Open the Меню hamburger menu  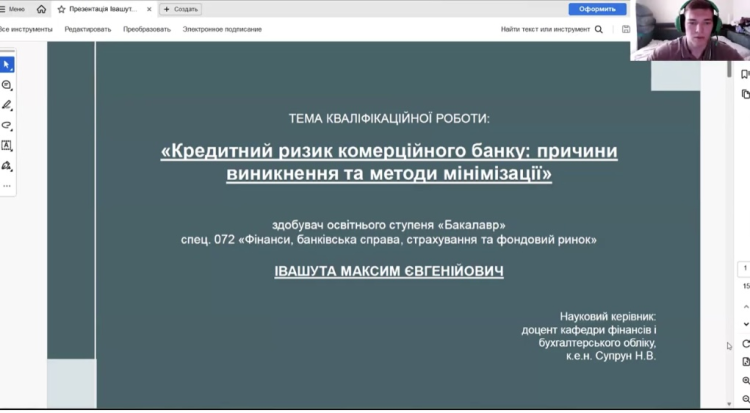(14, 9)
